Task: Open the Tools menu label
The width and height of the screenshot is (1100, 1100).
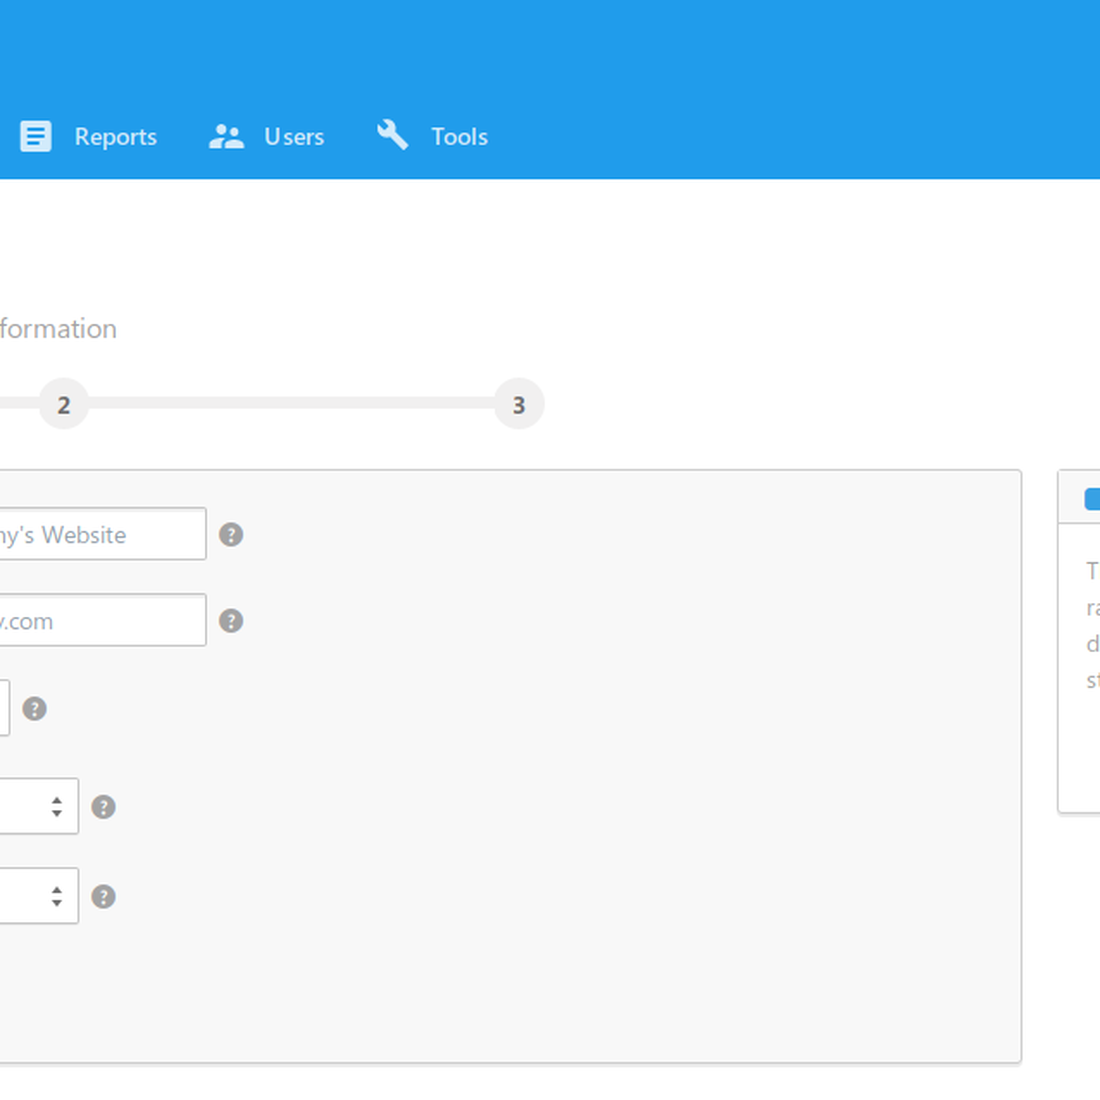Action: (459, 137)
